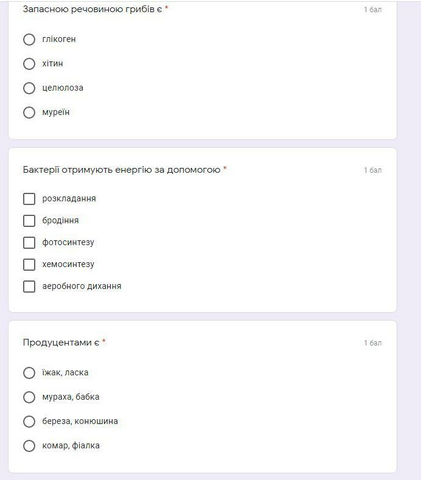This screenshot has height=480, width=421.
Task: Click the question title 'Продуцентами є'
Action: tap(61, 342)
